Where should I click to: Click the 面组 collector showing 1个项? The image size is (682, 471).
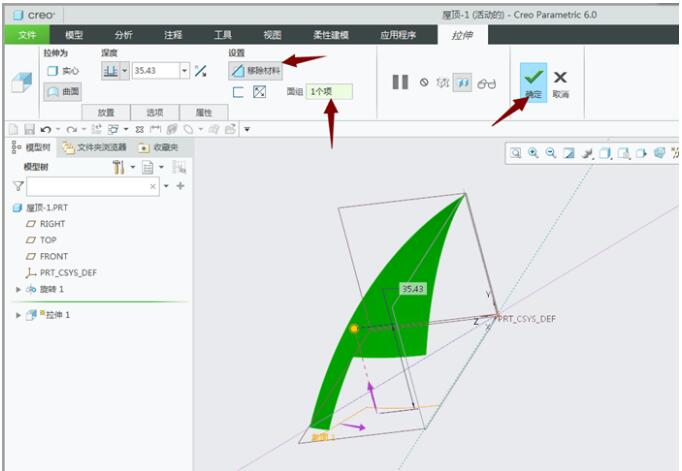(x=329, y=91)
